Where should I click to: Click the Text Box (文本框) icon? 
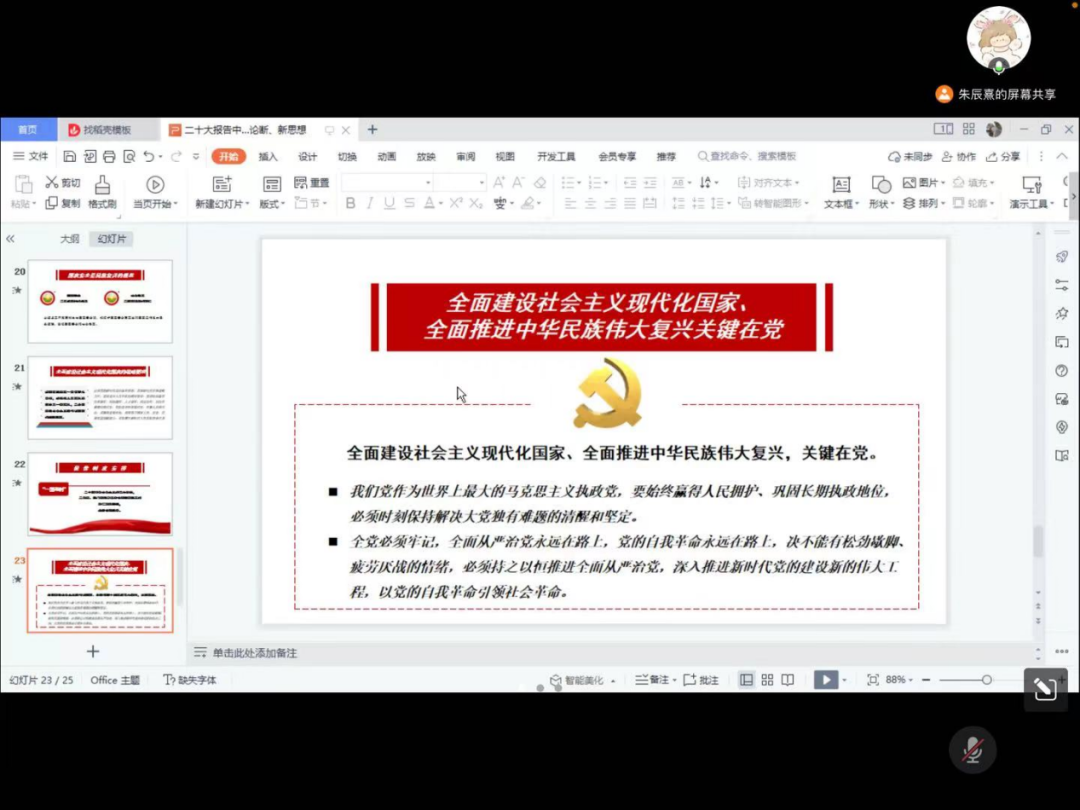point(841,184)
